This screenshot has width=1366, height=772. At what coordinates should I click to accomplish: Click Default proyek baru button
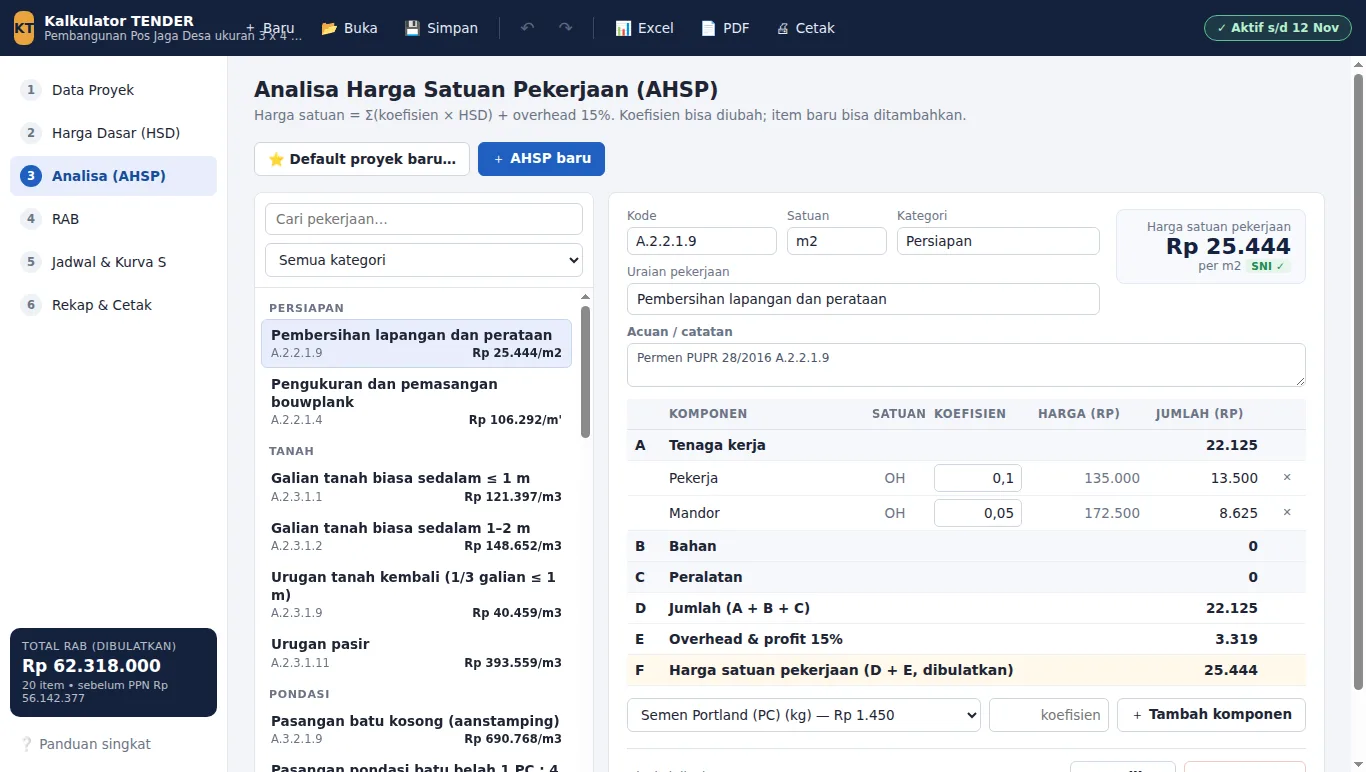point(362,159)
